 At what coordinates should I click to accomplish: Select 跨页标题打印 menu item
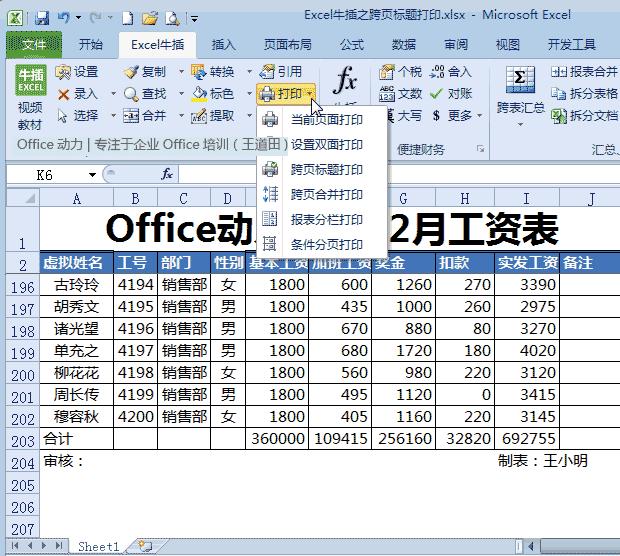pos(322,169)
